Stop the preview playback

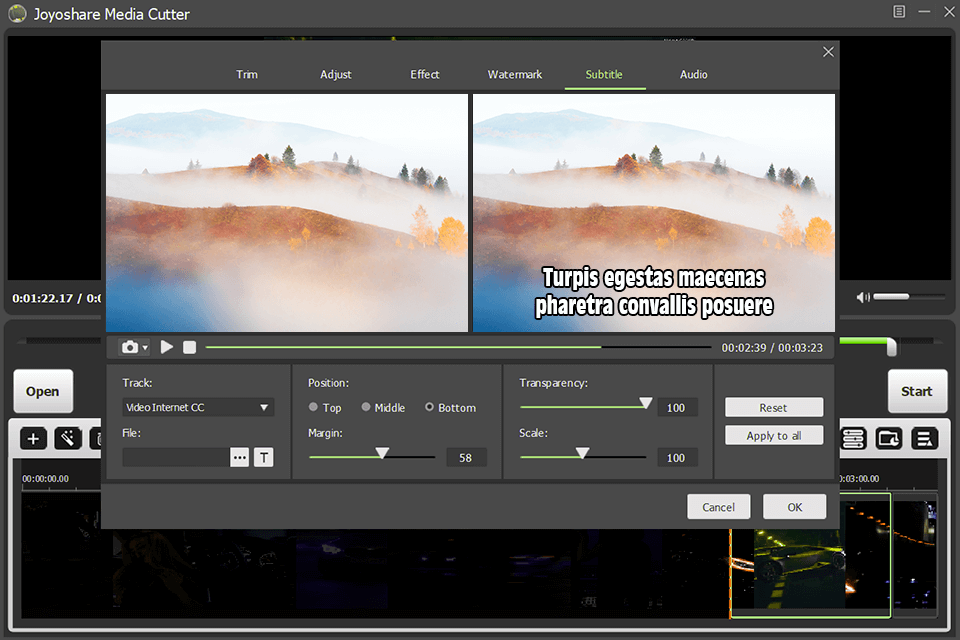pyautogui.click(x=189, y=347)
